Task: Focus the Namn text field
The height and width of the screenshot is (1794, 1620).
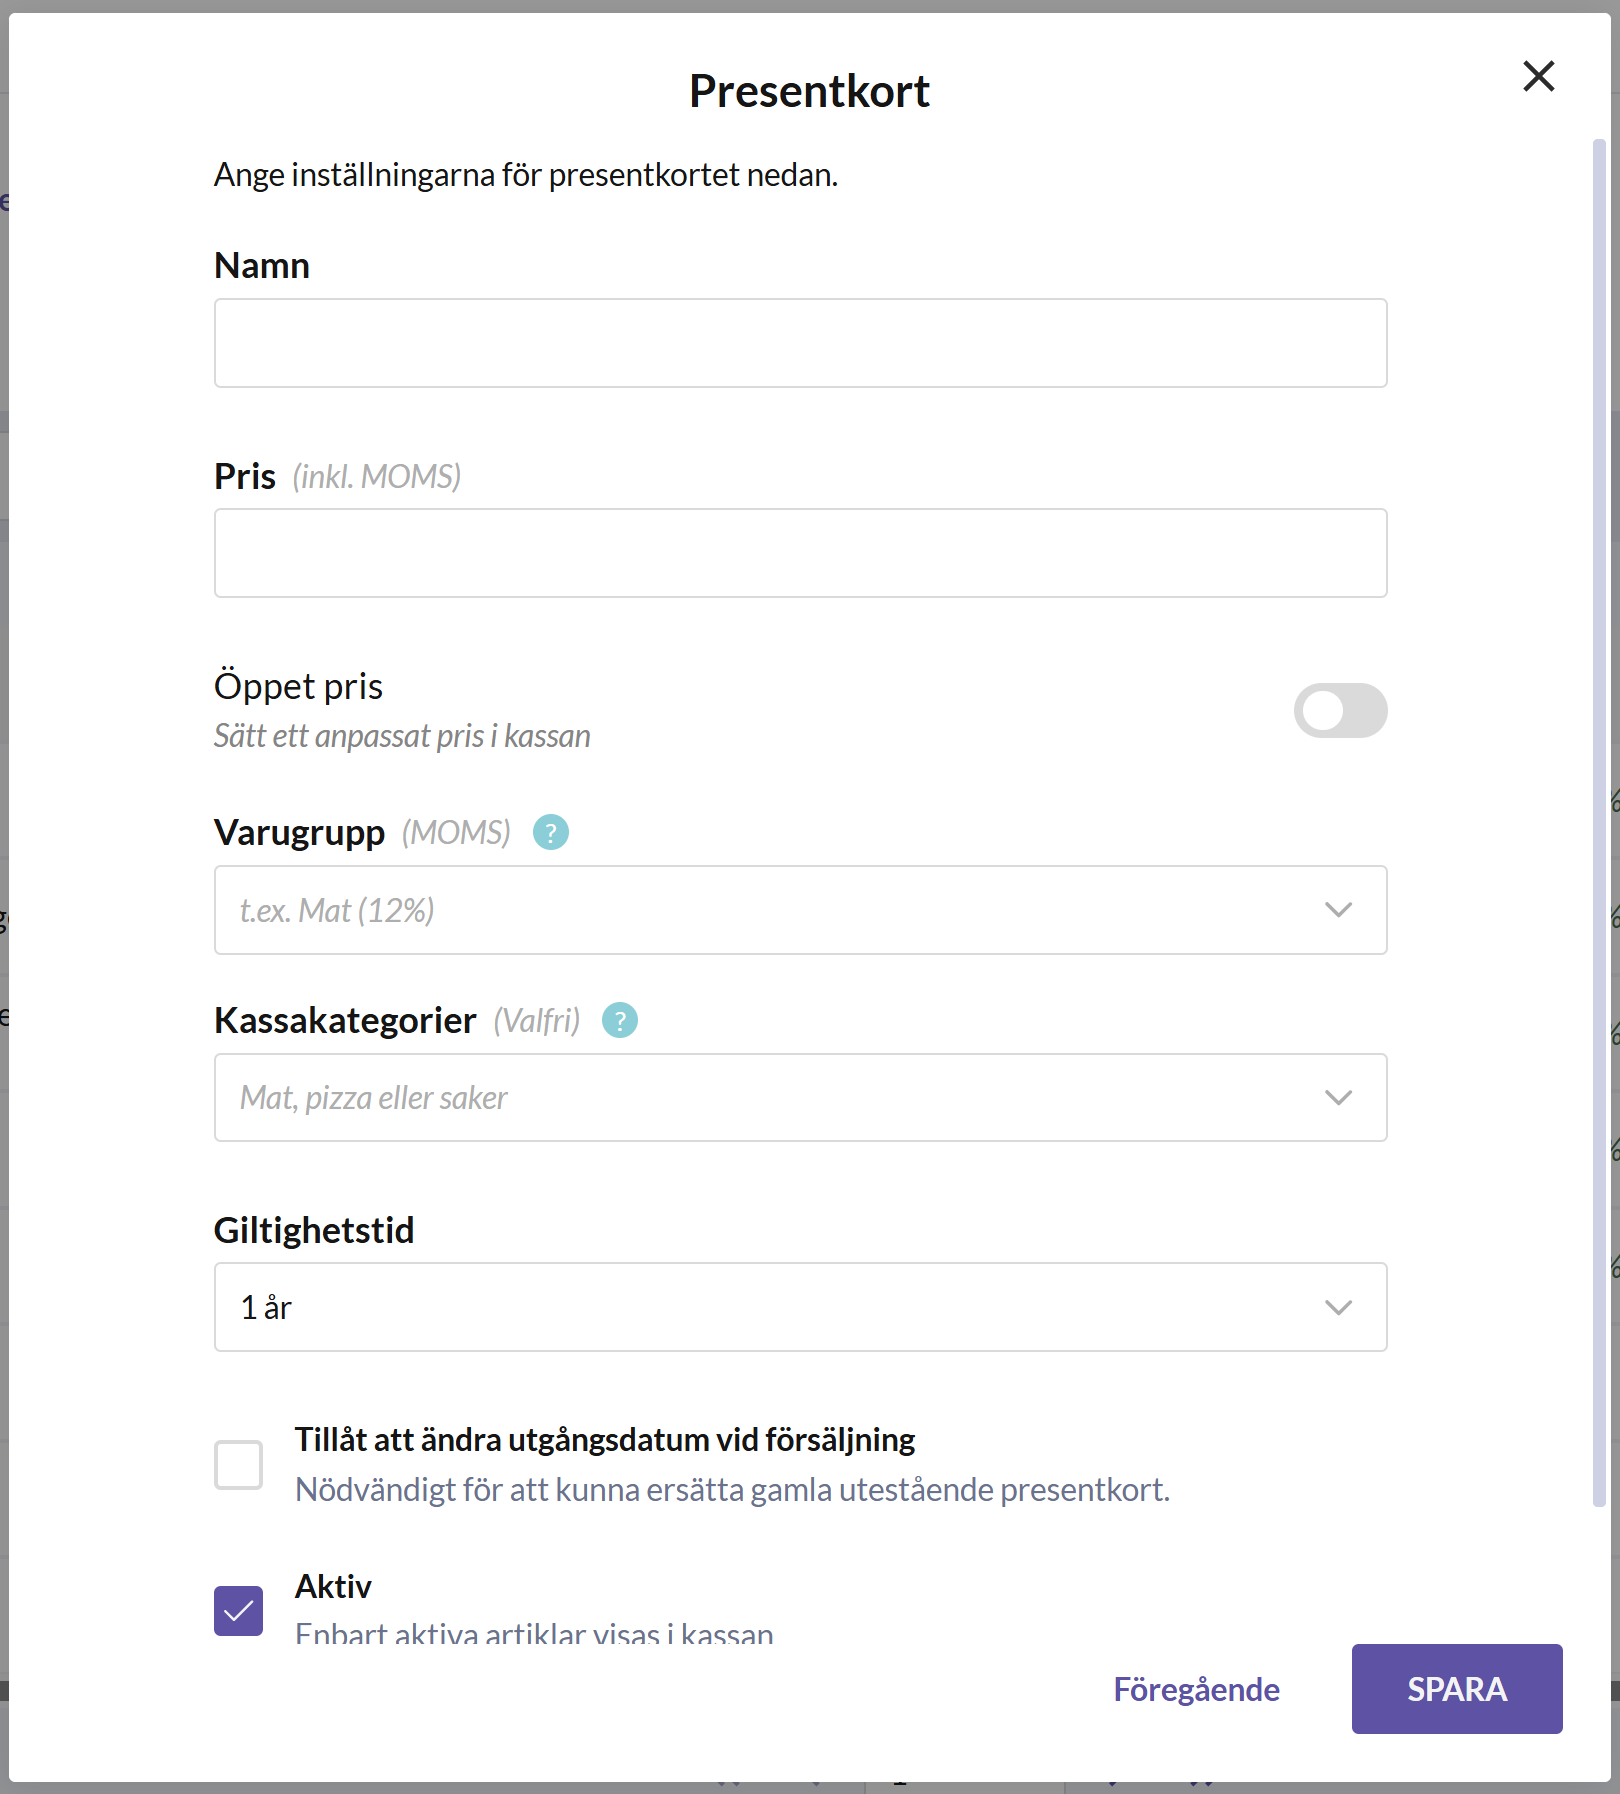Action: point(800,343)
